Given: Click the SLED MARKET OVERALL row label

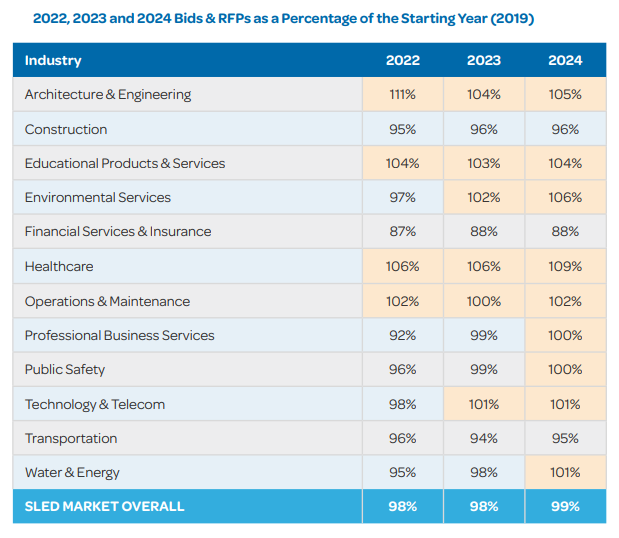Looking at the screenshot, I should (x=105, y=506).
